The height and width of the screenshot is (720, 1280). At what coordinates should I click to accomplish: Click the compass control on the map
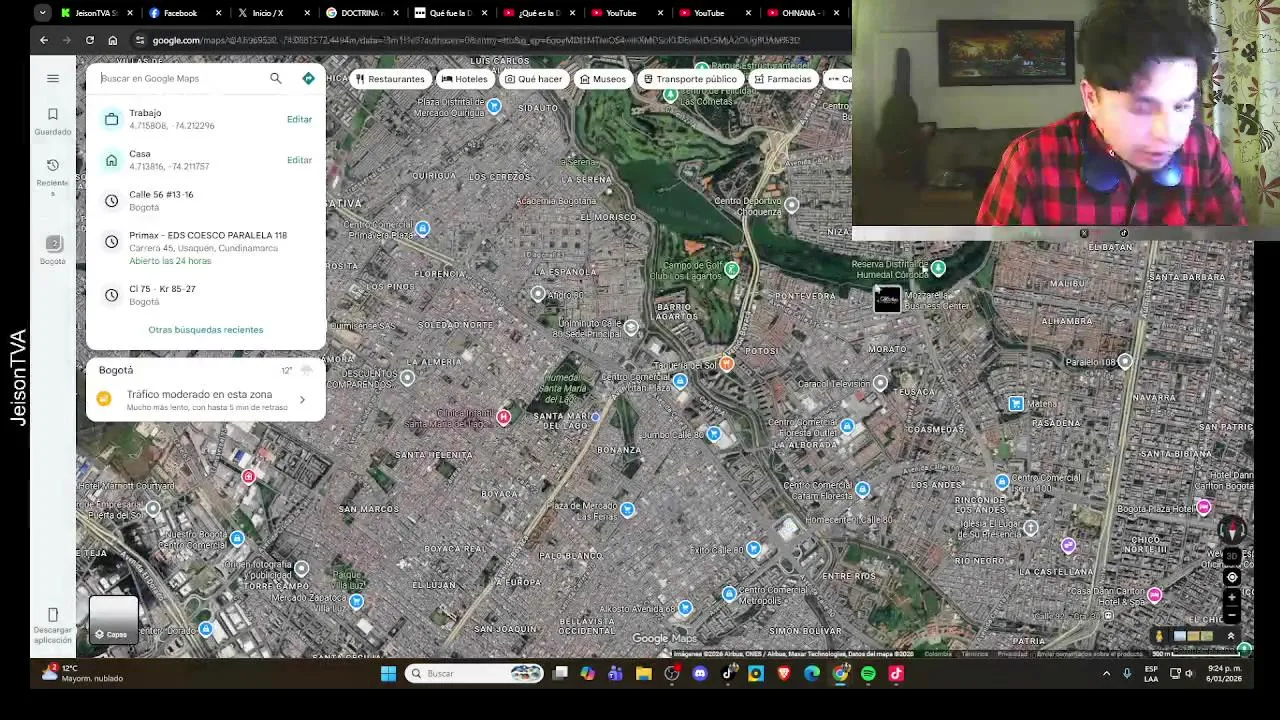point(1232,530)
